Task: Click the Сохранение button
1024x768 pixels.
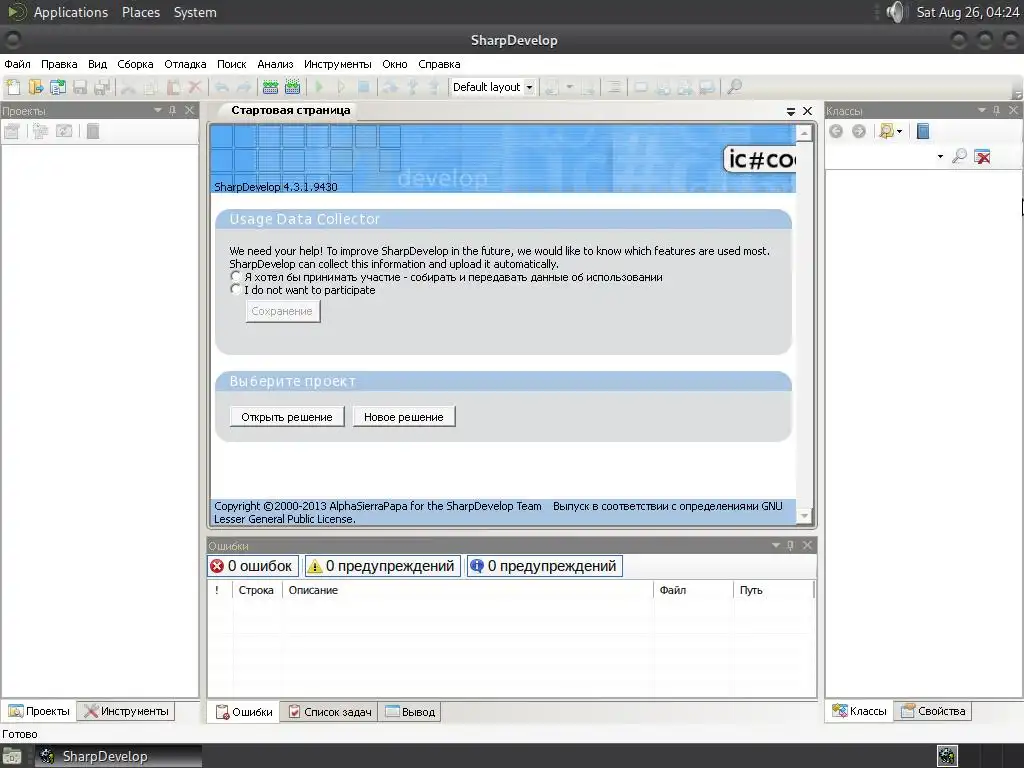Action: (x=282, y=312)
